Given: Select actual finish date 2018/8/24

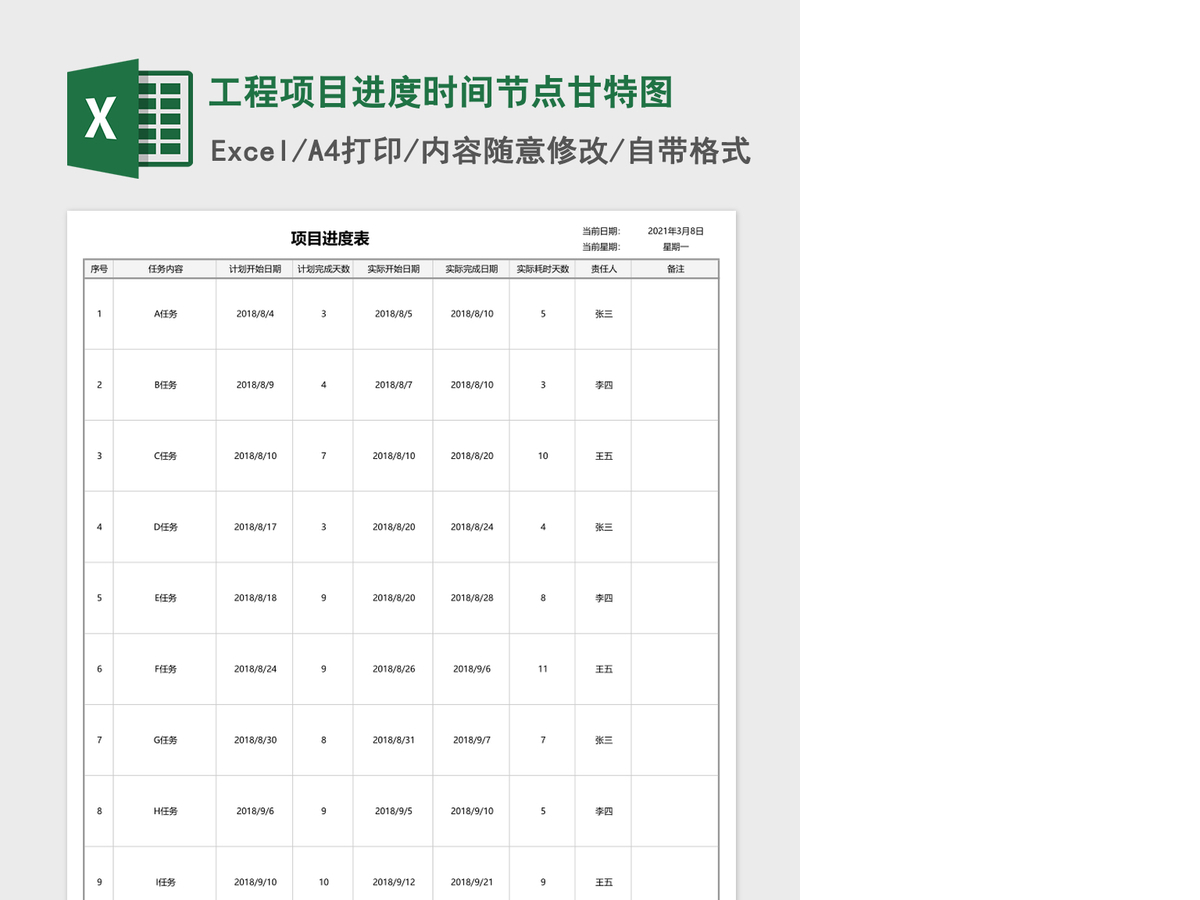Looking at the screenshot, I should click(472, 527).
